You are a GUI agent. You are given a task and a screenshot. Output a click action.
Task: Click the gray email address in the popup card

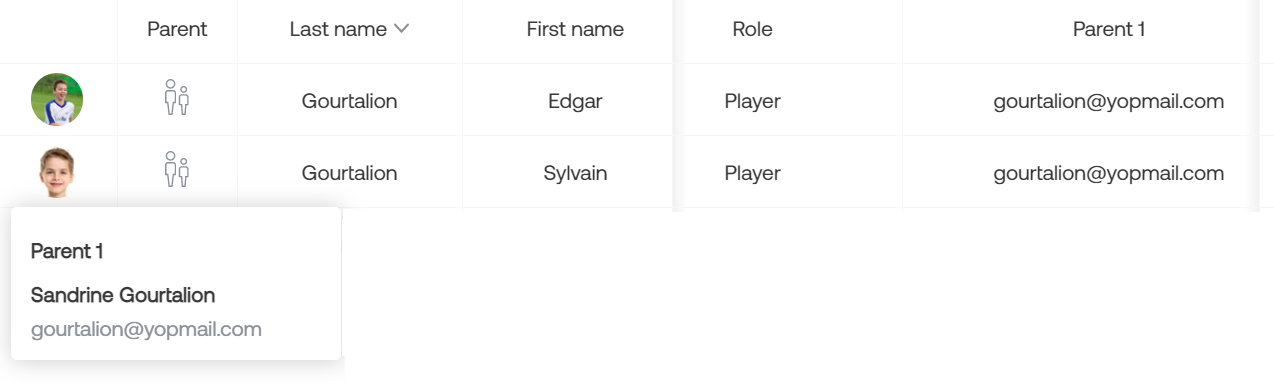click(146, 329)
